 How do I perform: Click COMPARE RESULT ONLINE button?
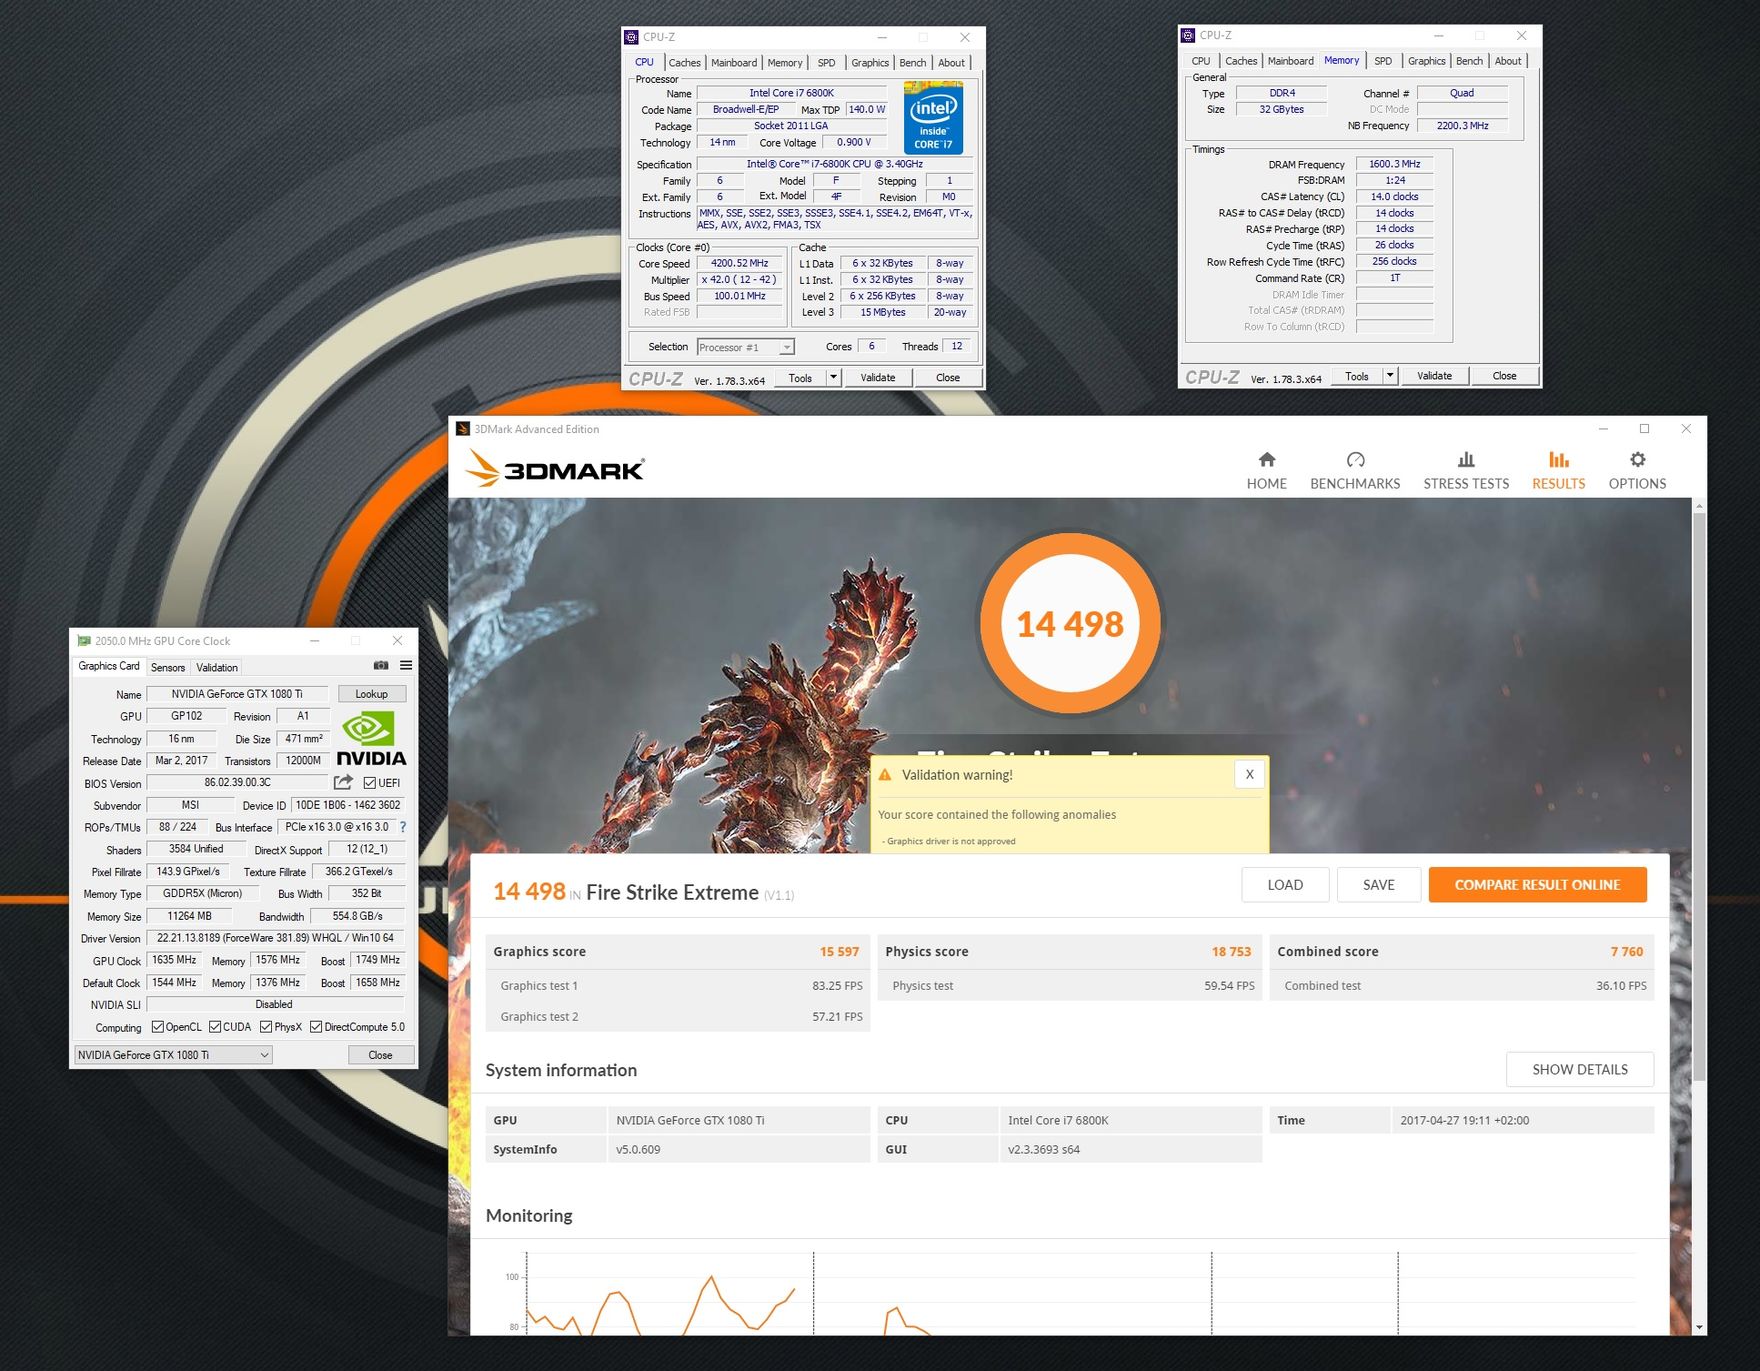(1537, 884)
